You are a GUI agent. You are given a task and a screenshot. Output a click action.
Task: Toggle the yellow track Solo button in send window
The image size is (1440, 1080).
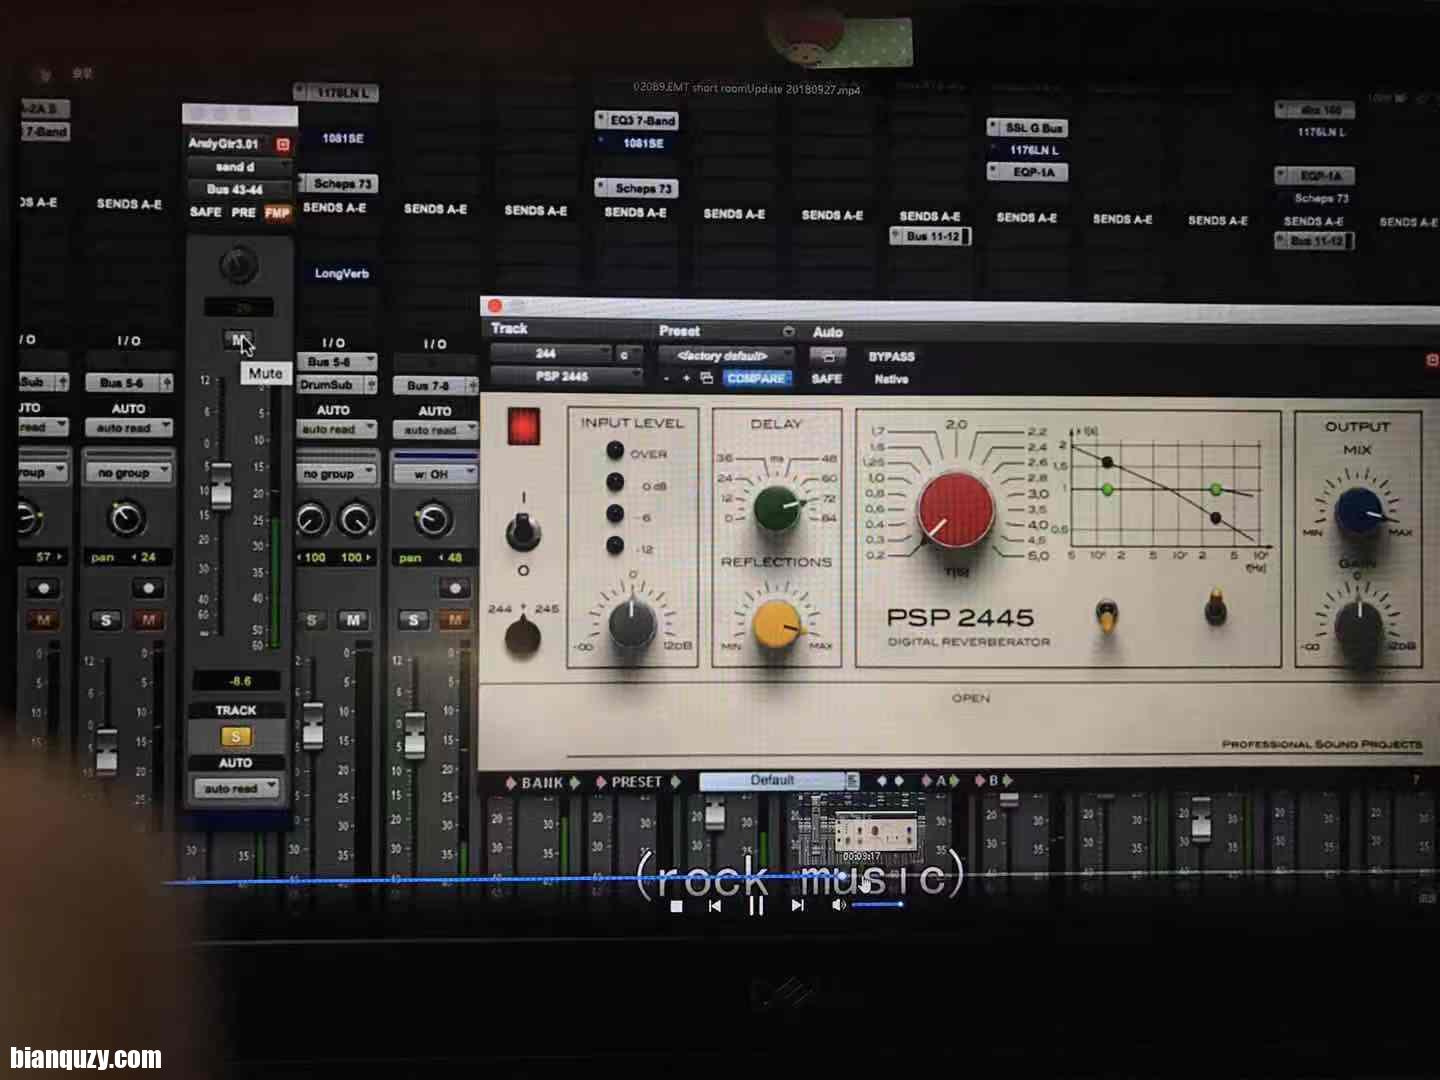(x=236, y=736)
